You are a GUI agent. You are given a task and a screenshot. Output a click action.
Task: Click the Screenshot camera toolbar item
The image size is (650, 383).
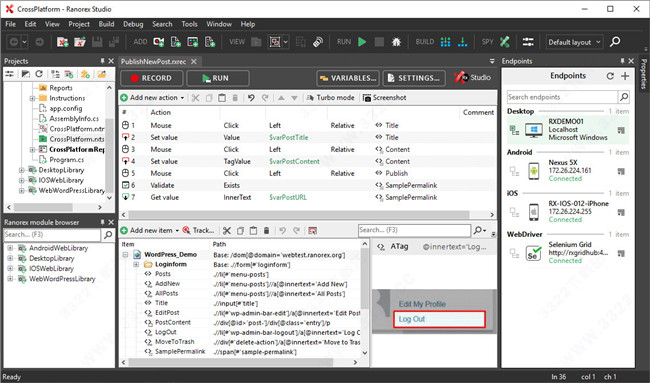(384, 98)
